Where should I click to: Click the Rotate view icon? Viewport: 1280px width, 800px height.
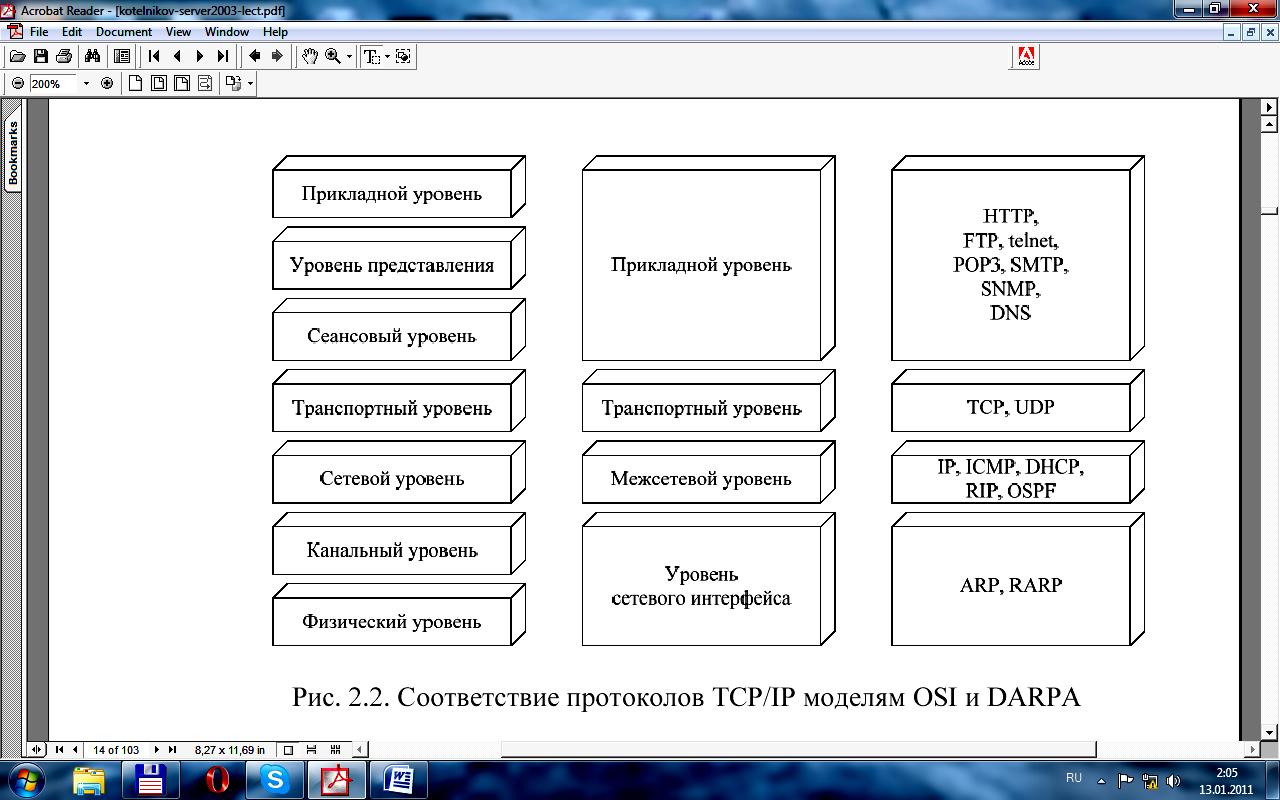pos(233,84)
